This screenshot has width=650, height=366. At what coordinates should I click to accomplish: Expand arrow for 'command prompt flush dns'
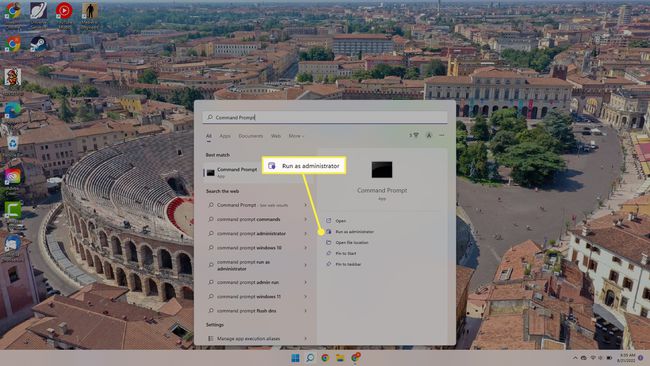[306, 310]
